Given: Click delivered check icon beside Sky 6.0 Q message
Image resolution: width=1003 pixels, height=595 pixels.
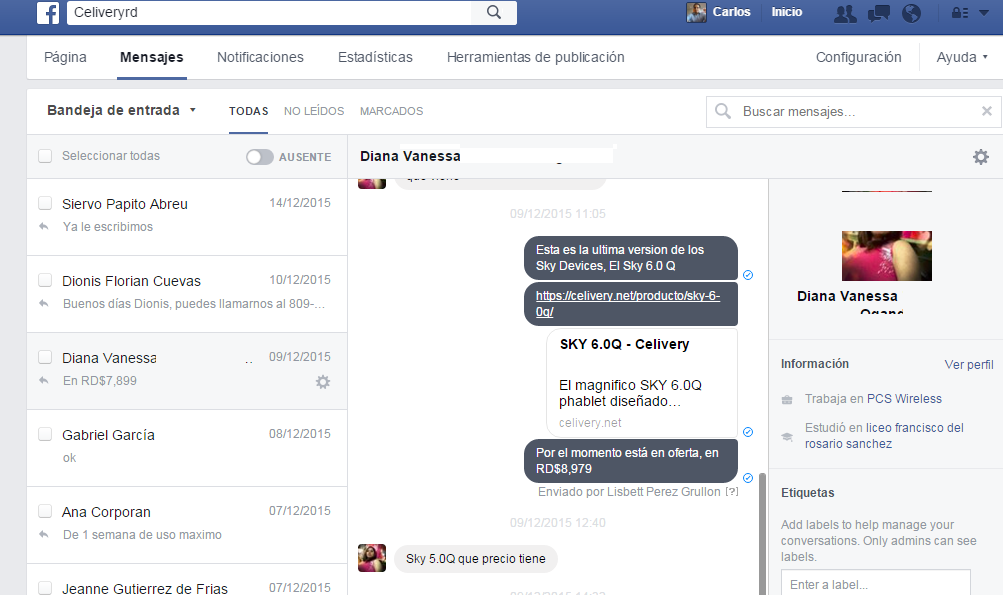Looking at the screenshot, I should [x=748, y=275].
